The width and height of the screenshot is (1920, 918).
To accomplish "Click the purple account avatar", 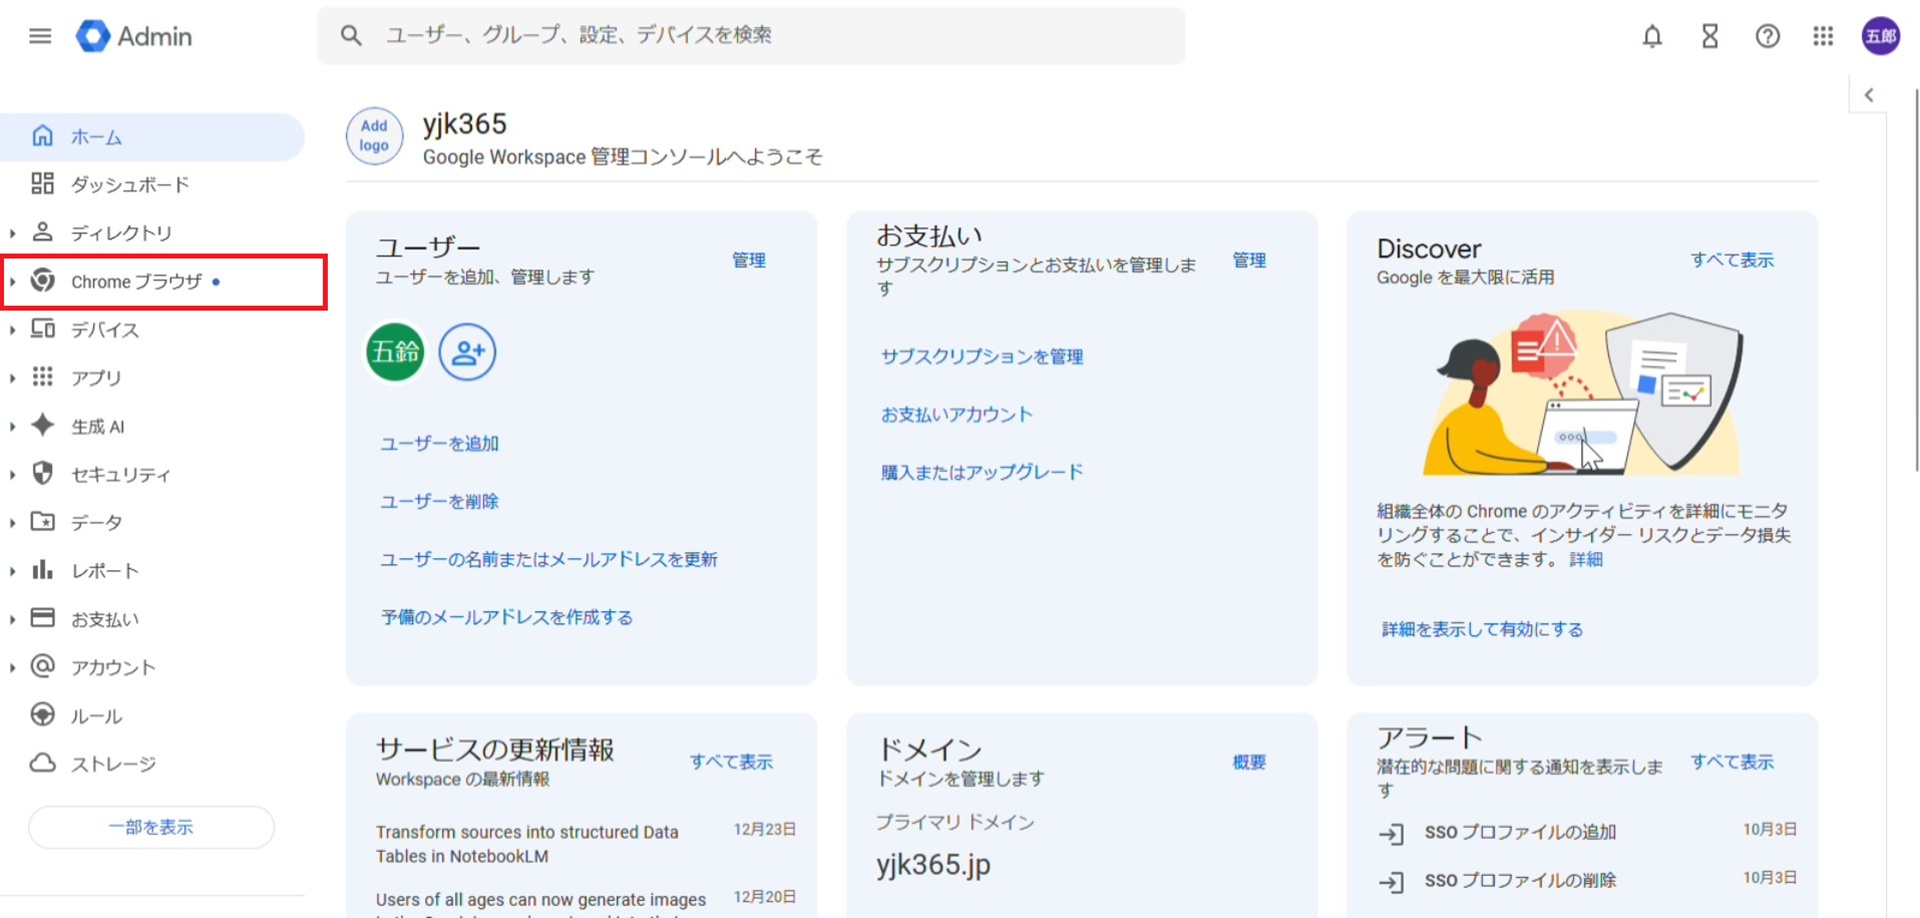I will pyautogui.click(x=1880, y=36).
